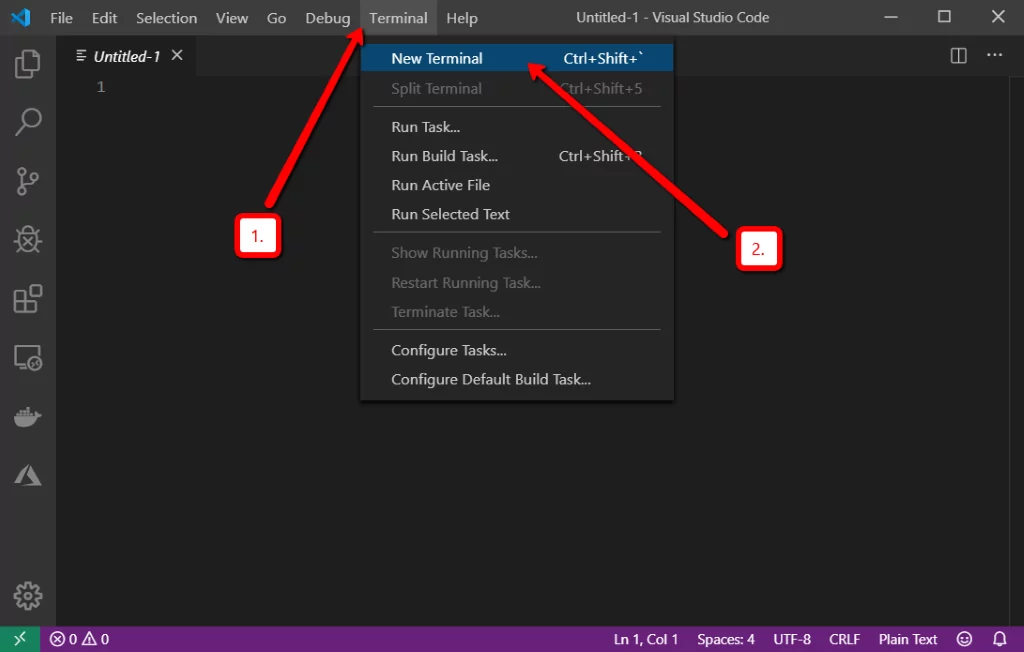The height and width of the screenshot is (652, 1024).
Task: Choose Run Selected Text
Action: point(517,214)
